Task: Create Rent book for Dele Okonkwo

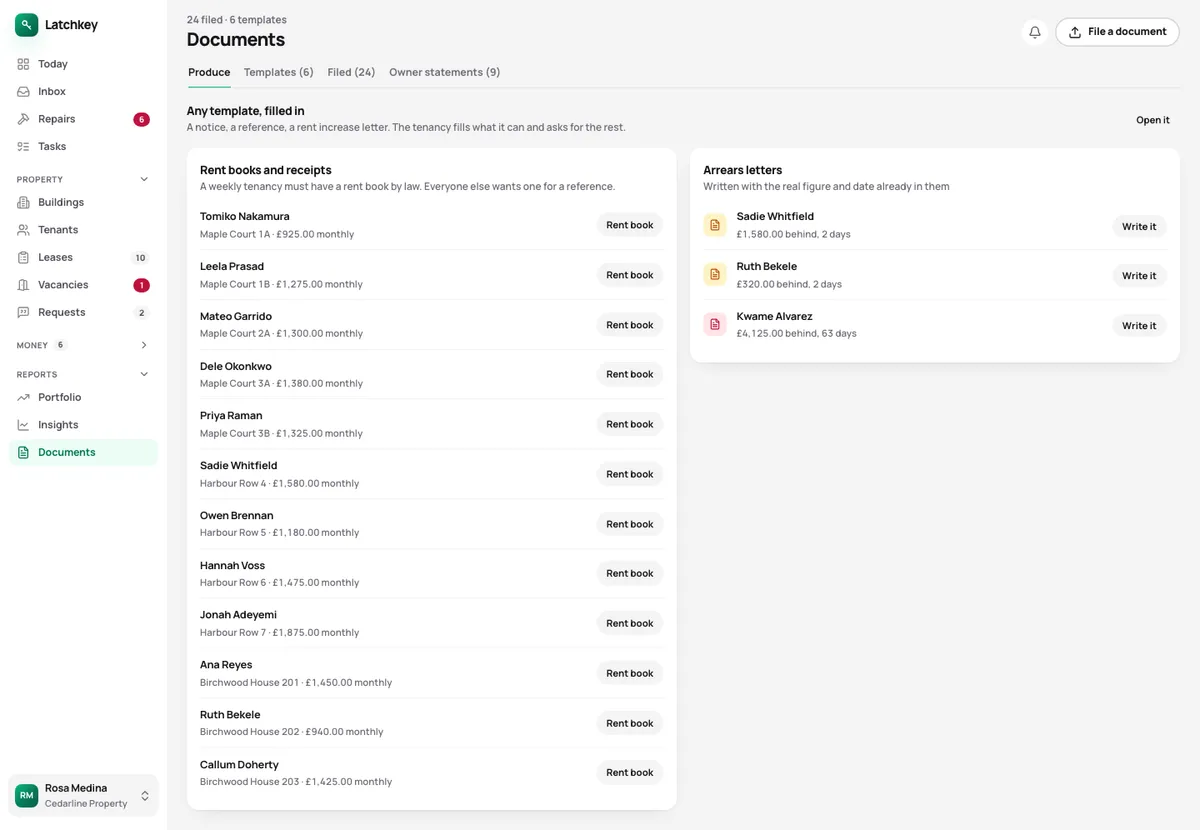Action: [x=630, y=375]
